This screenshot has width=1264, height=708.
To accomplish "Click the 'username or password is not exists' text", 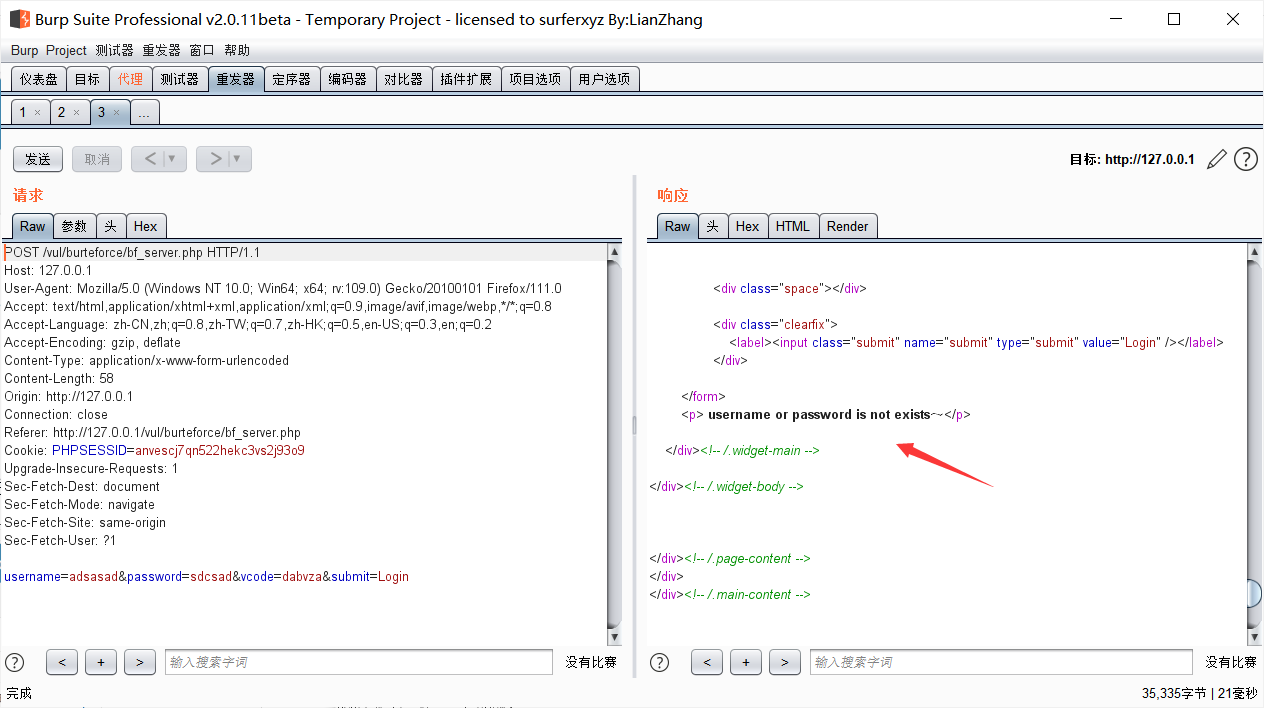I will (x=819, y=414).
